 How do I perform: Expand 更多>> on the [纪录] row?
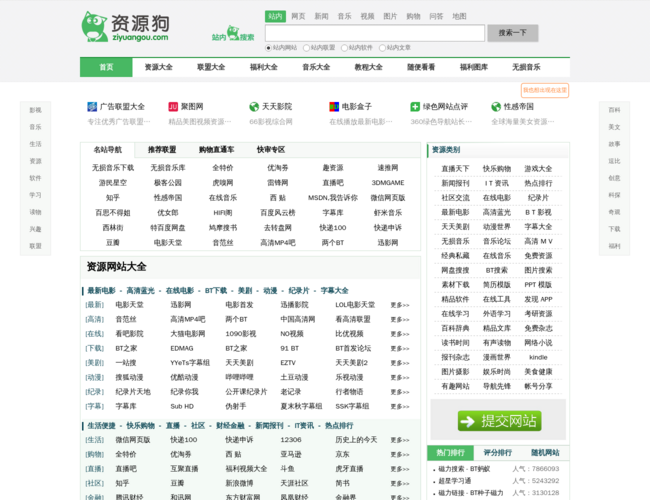pyautogui.click(x=400, y=392)
